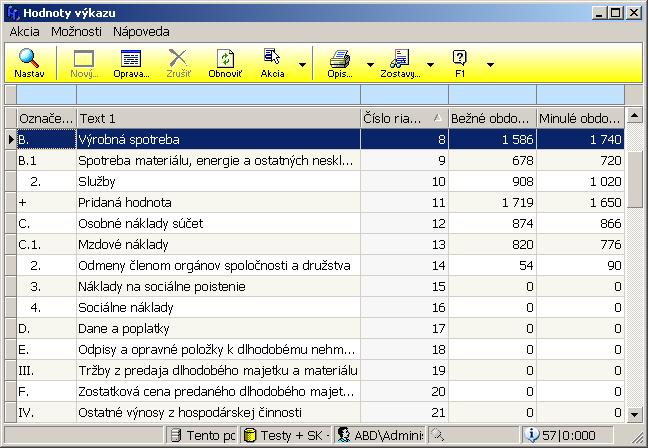Sort by the Označe... column header
This screenshot has width=648, height=448.
pyautogui.click(x=46, y=119)
